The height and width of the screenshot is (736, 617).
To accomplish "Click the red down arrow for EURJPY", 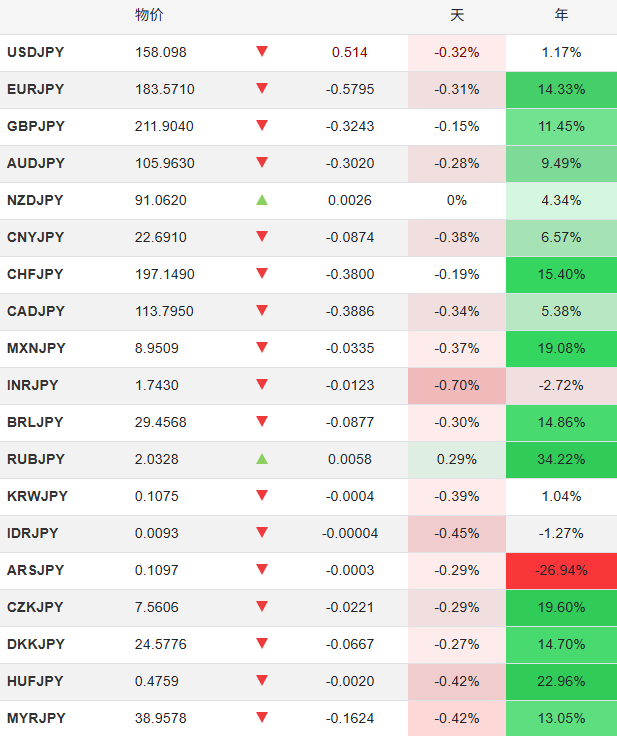I will [x=262, y=88].
